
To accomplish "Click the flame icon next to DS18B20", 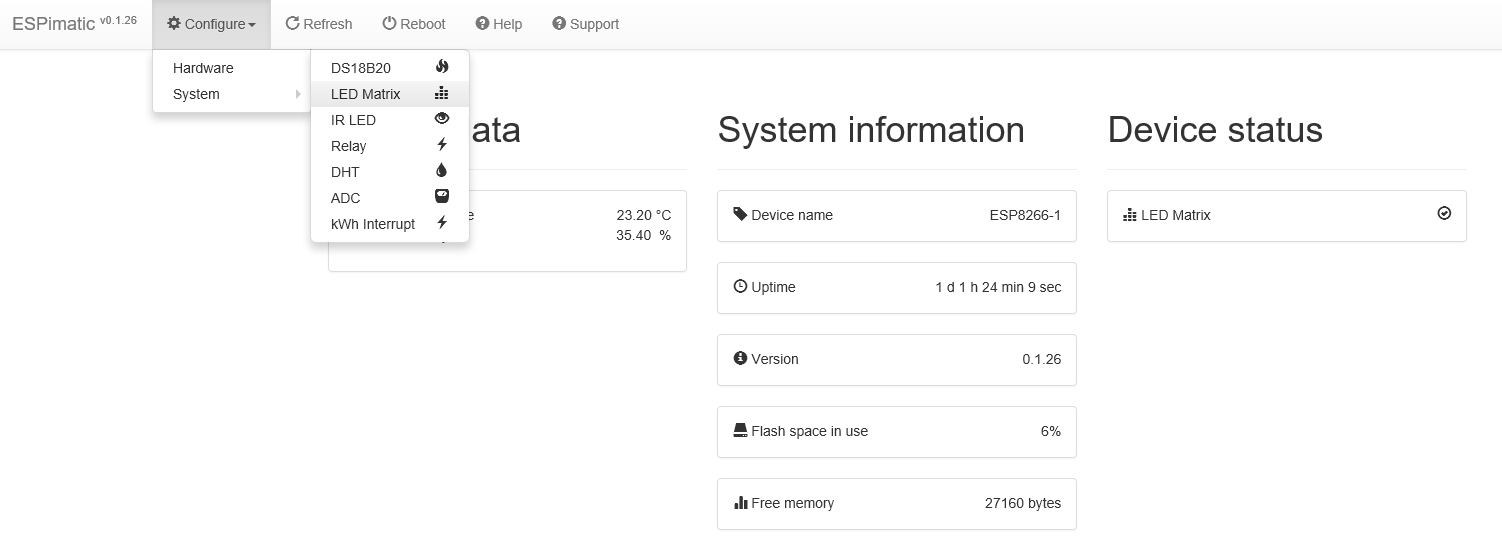I will (x=442, y=67).
